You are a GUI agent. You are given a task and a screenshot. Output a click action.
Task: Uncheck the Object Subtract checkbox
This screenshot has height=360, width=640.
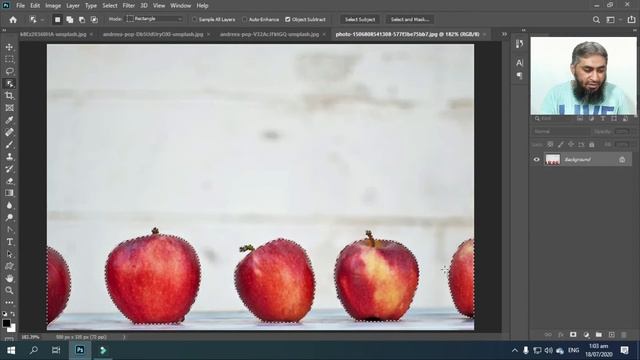(288, 20)
